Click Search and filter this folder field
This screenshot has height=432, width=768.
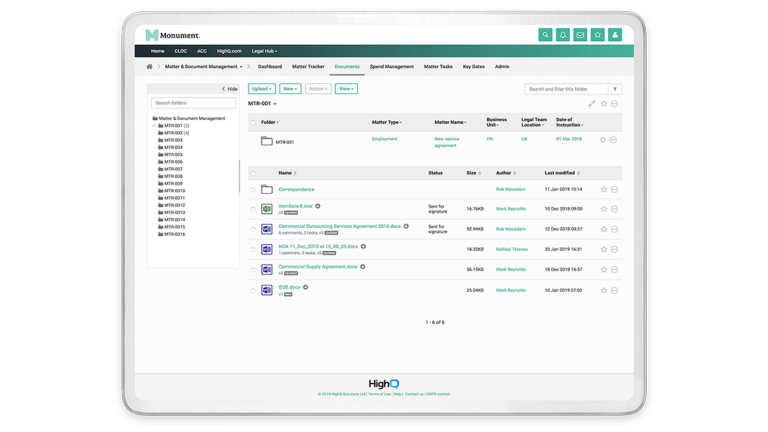[x=566, y=89]
